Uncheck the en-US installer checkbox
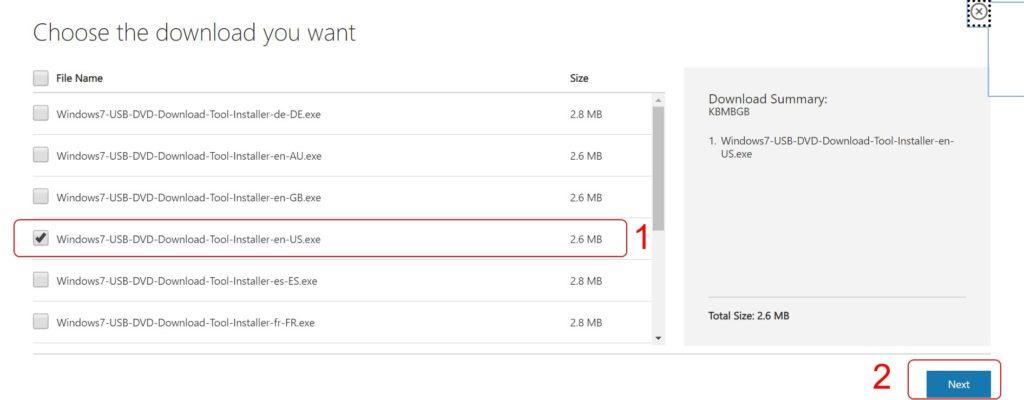 pyautogui.click(x=40, y=239)
